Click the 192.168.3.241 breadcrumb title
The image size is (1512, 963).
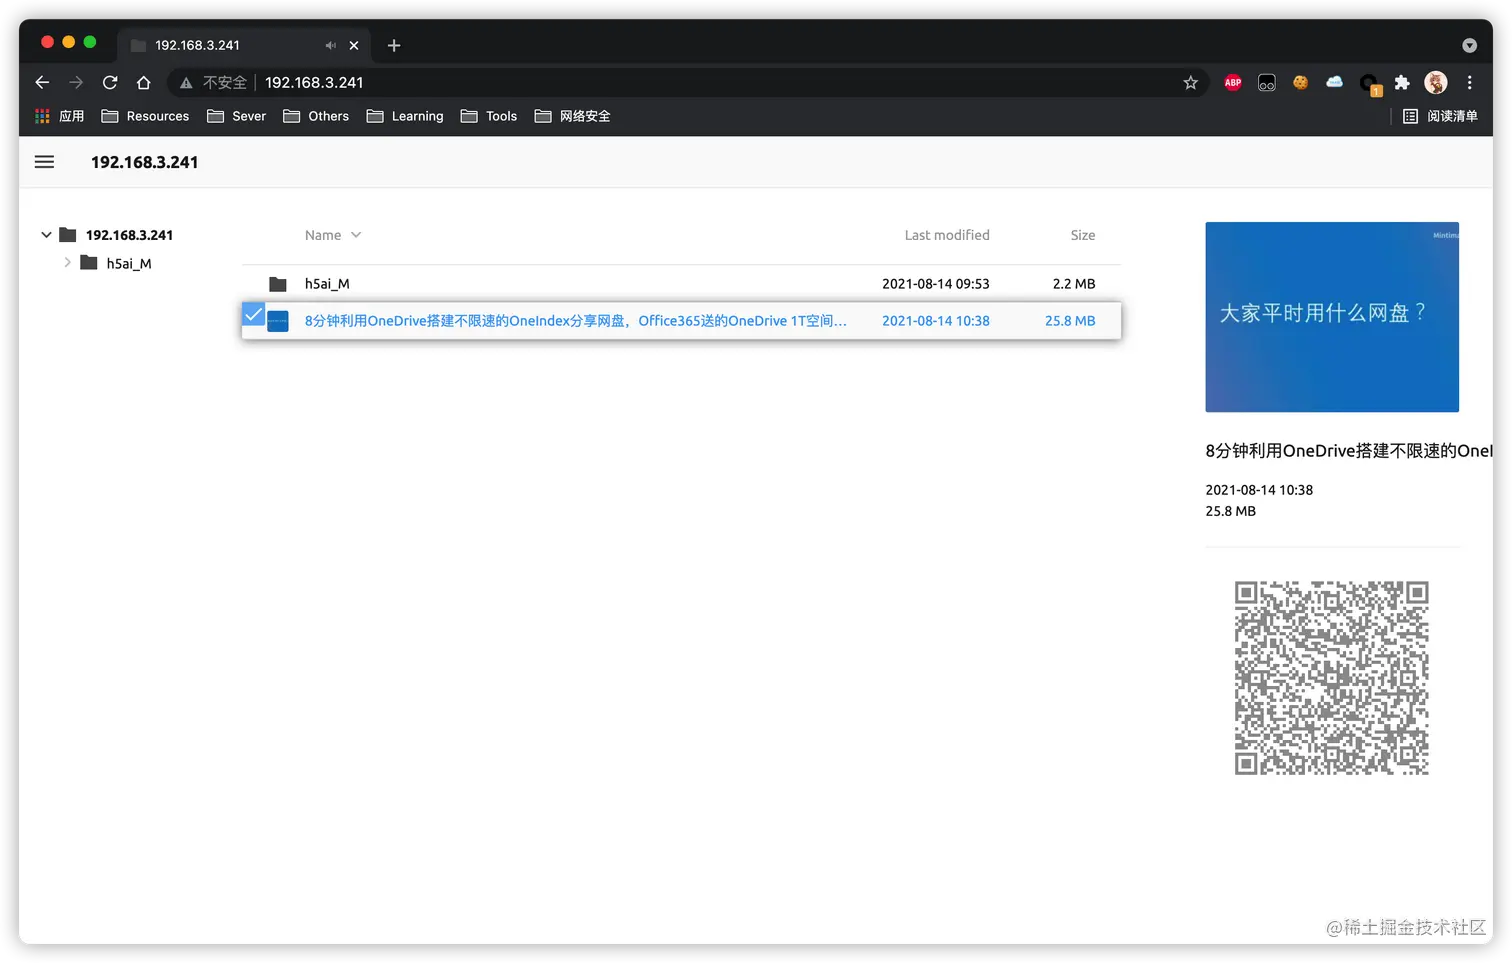click(x=144, y=162)
